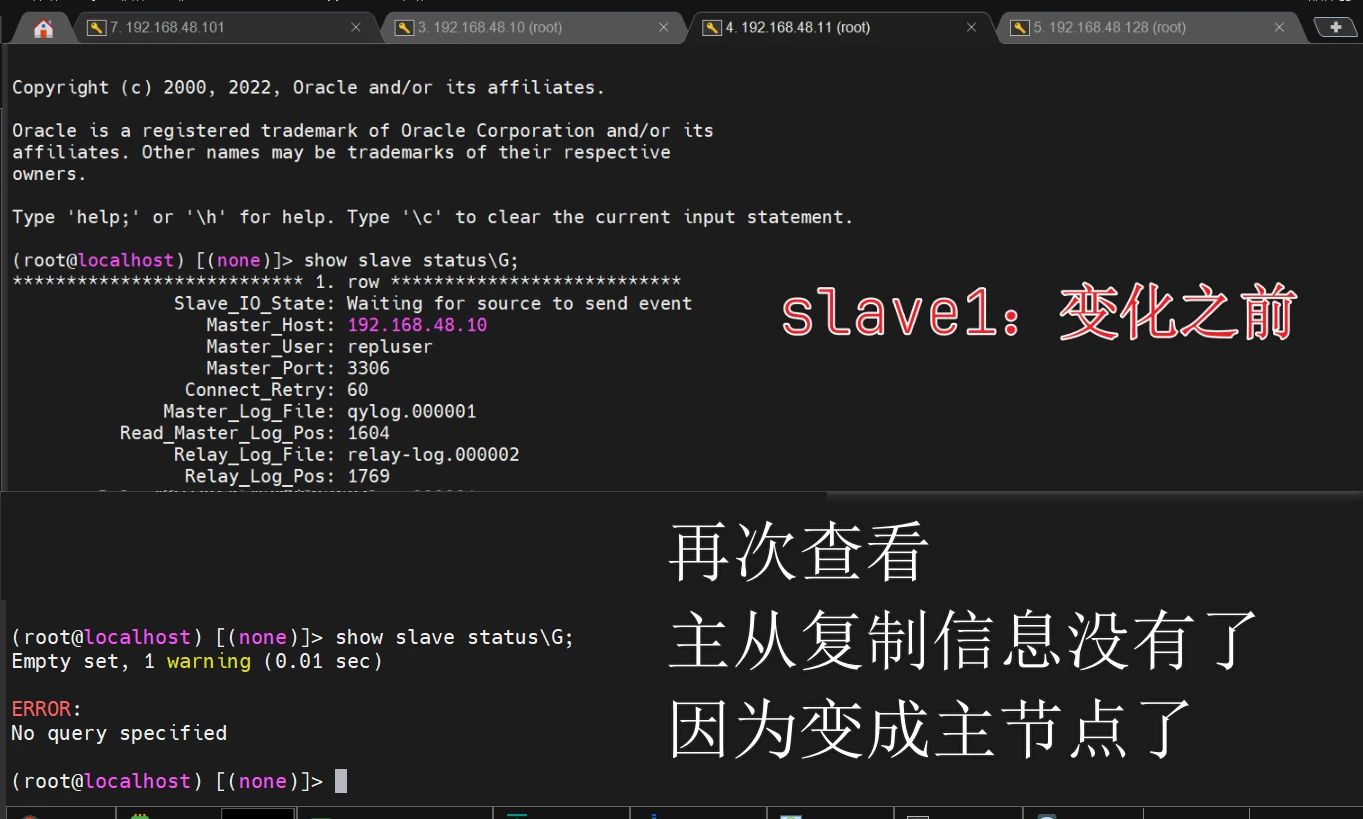Open the home tab icon

click(x=43, y=28)
